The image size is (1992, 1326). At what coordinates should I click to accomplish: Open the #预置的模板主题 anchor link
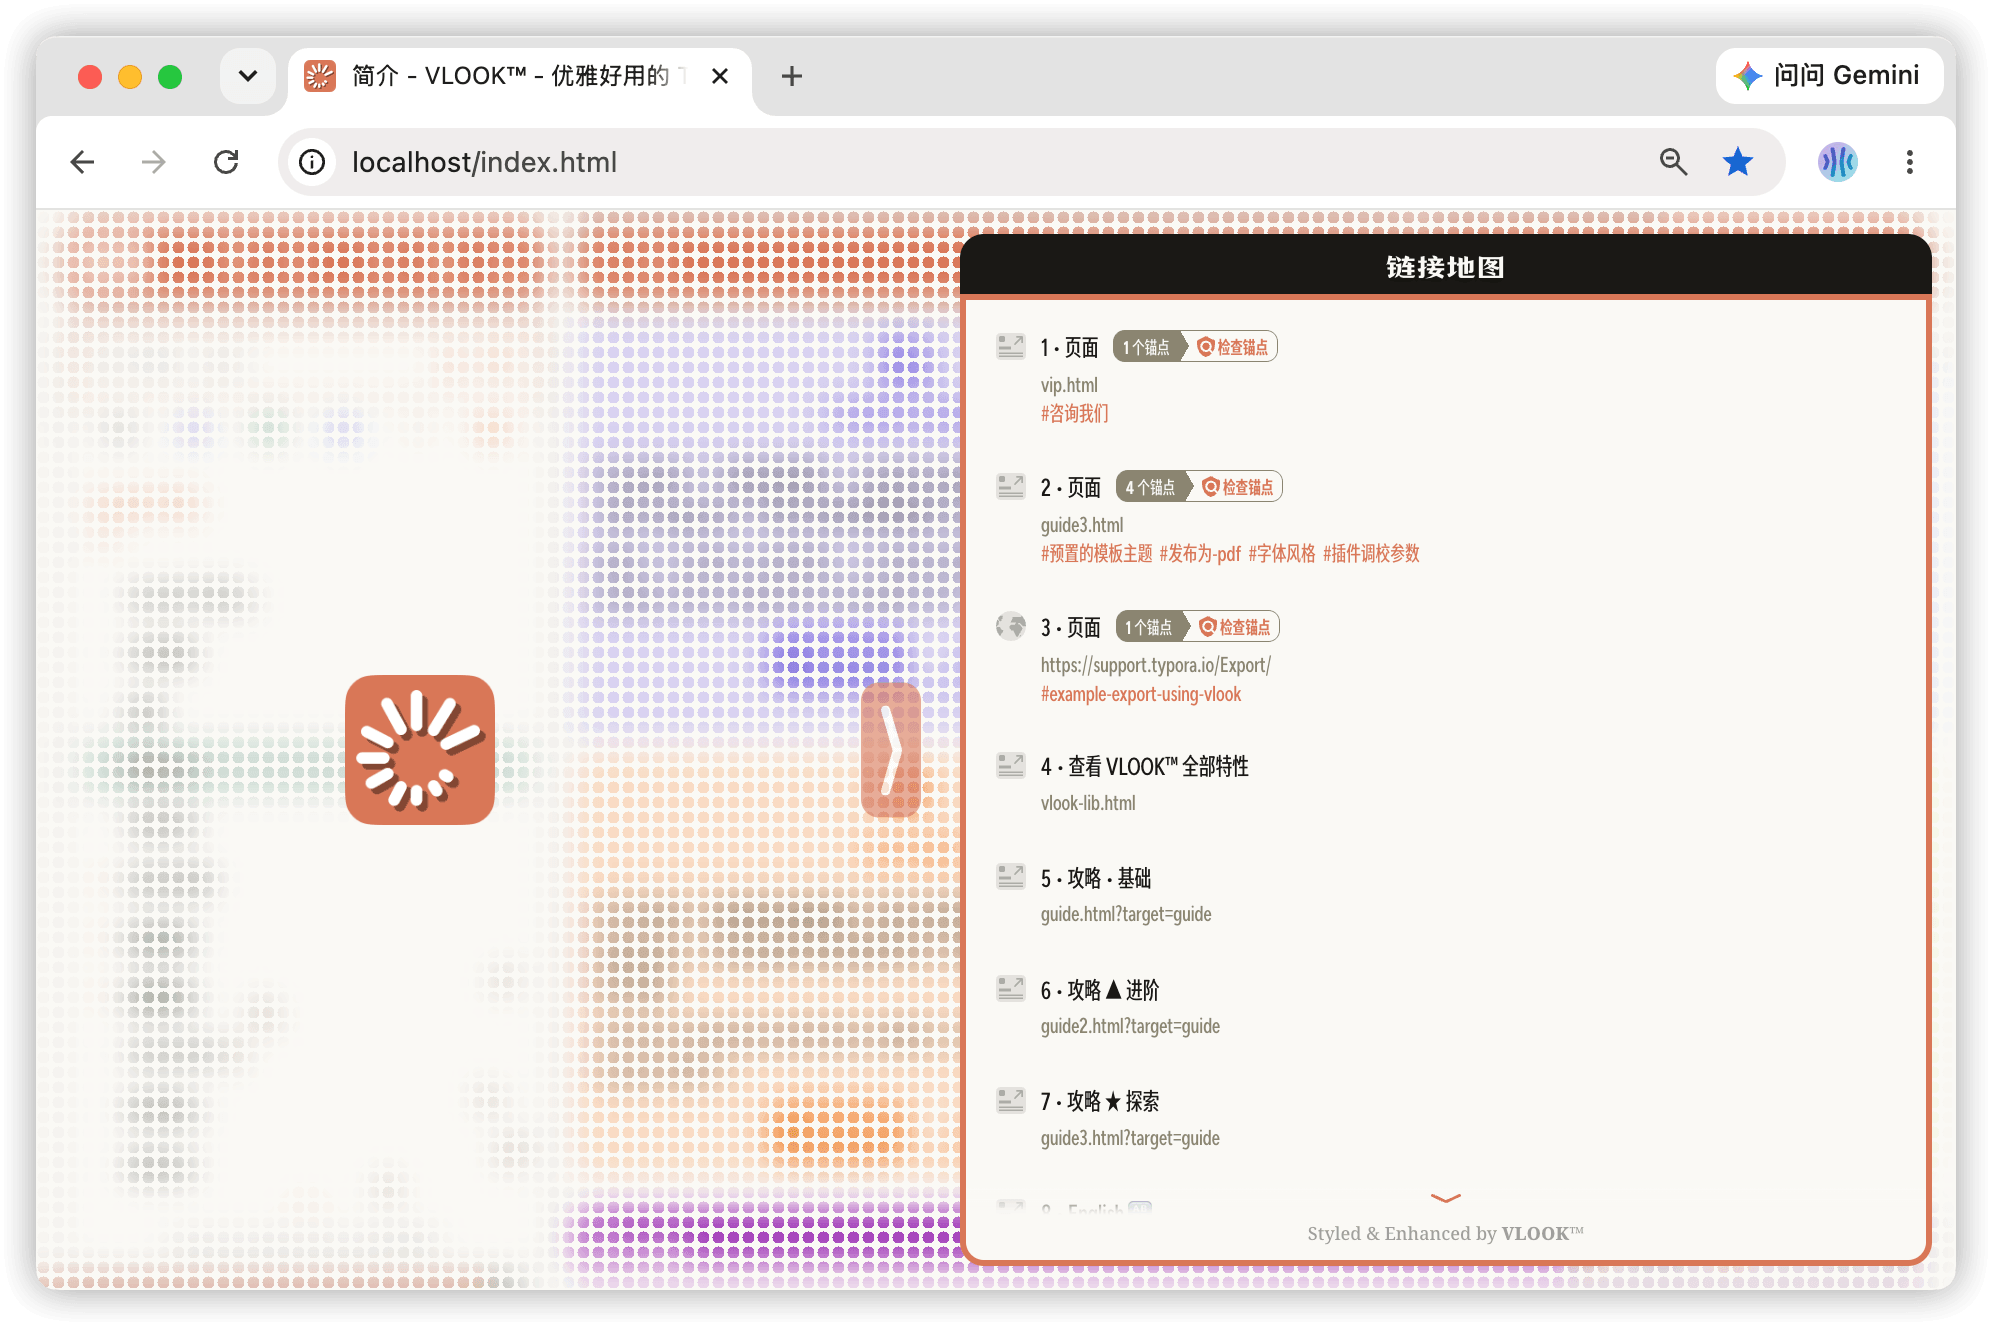[x=1097, y=554]
